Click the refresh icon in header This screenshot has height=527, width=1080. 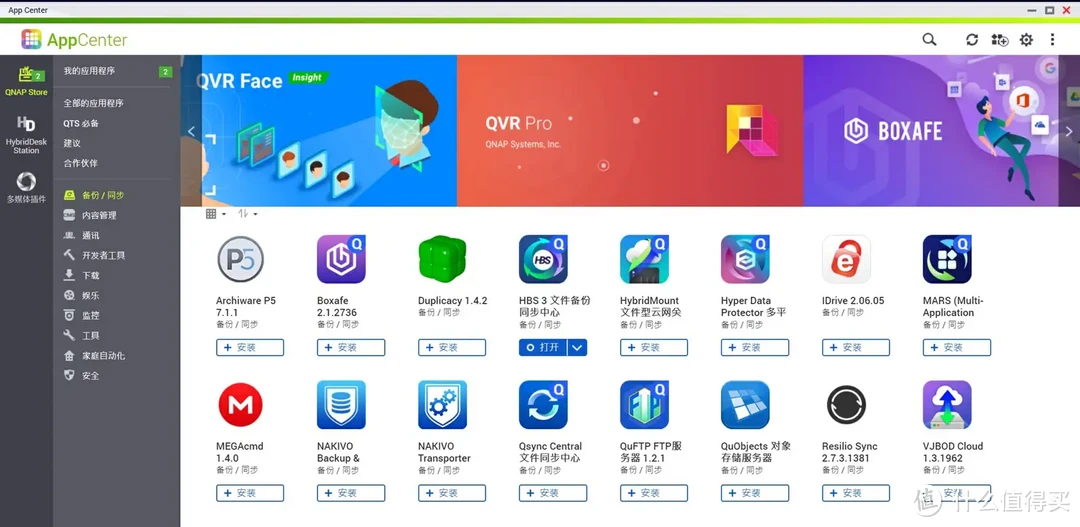tap(972, 40)
